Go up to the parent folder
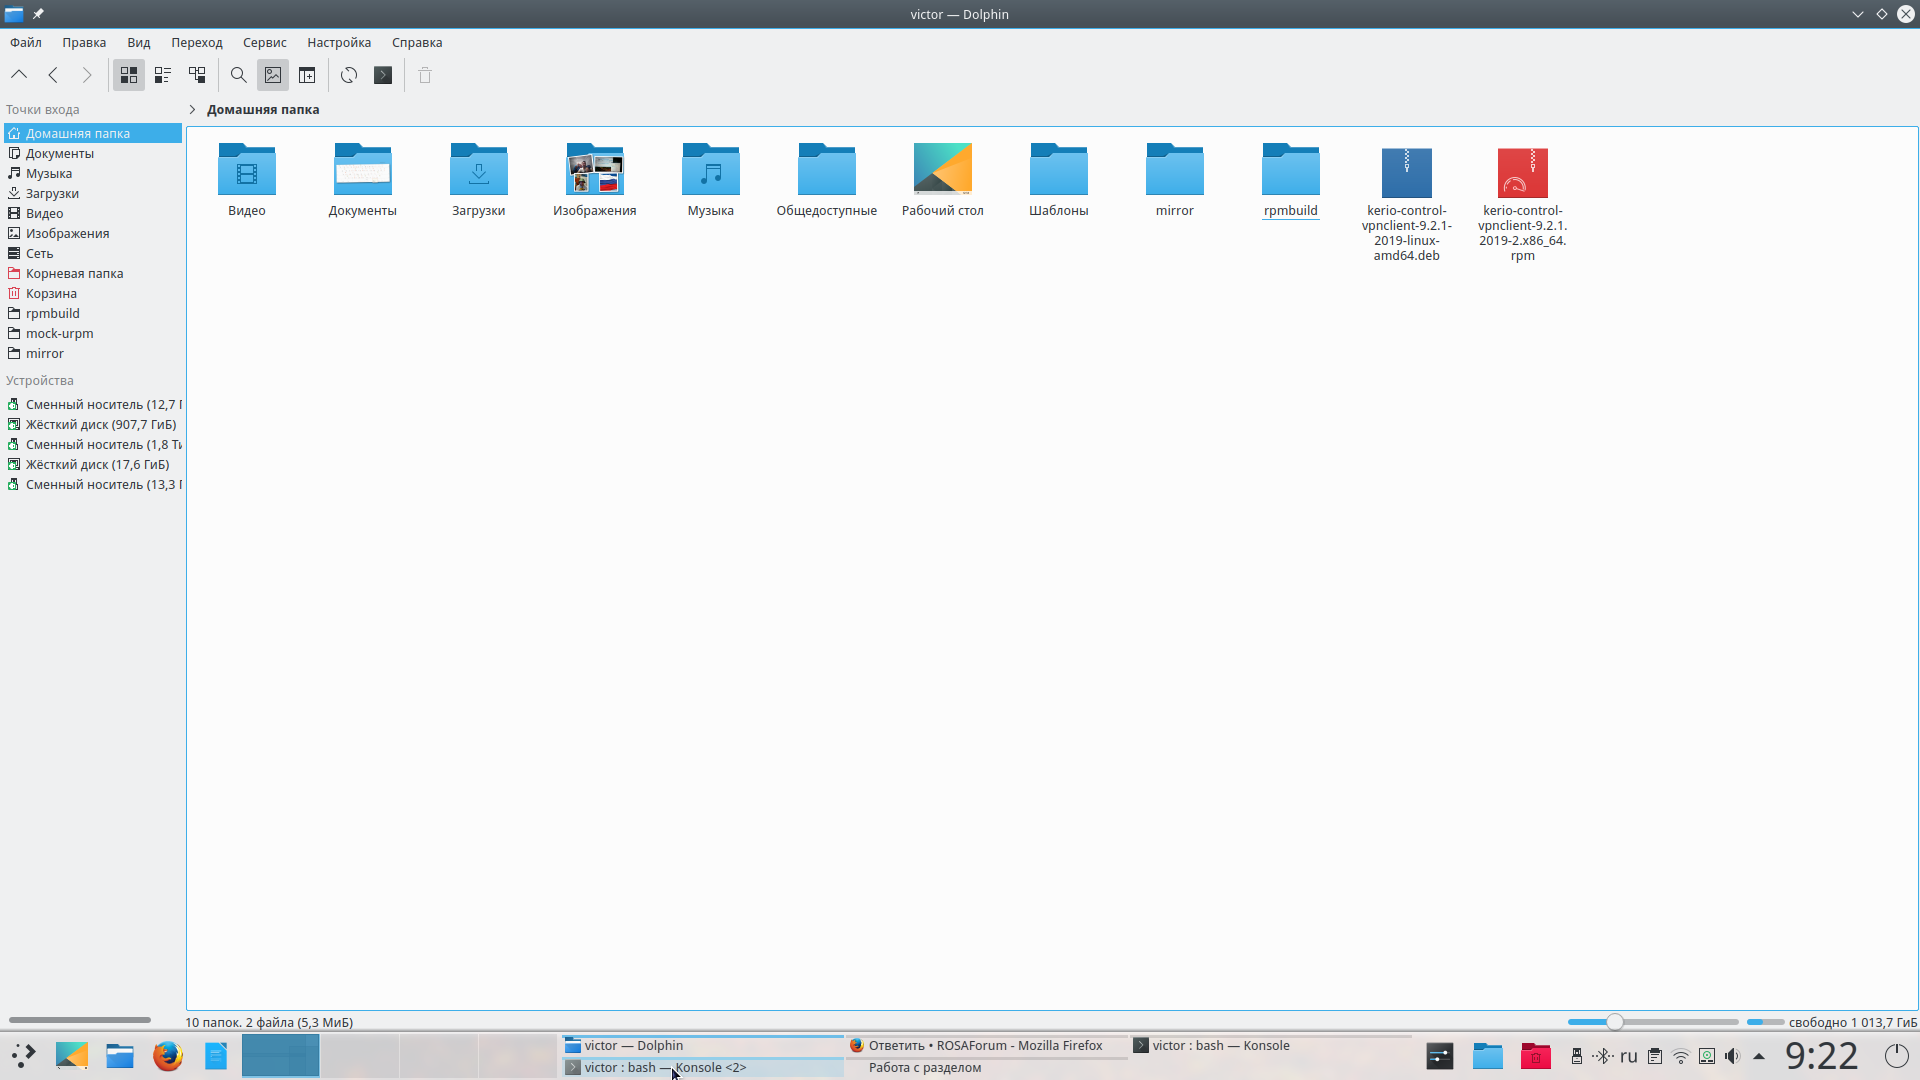 (x=19, y=75)
